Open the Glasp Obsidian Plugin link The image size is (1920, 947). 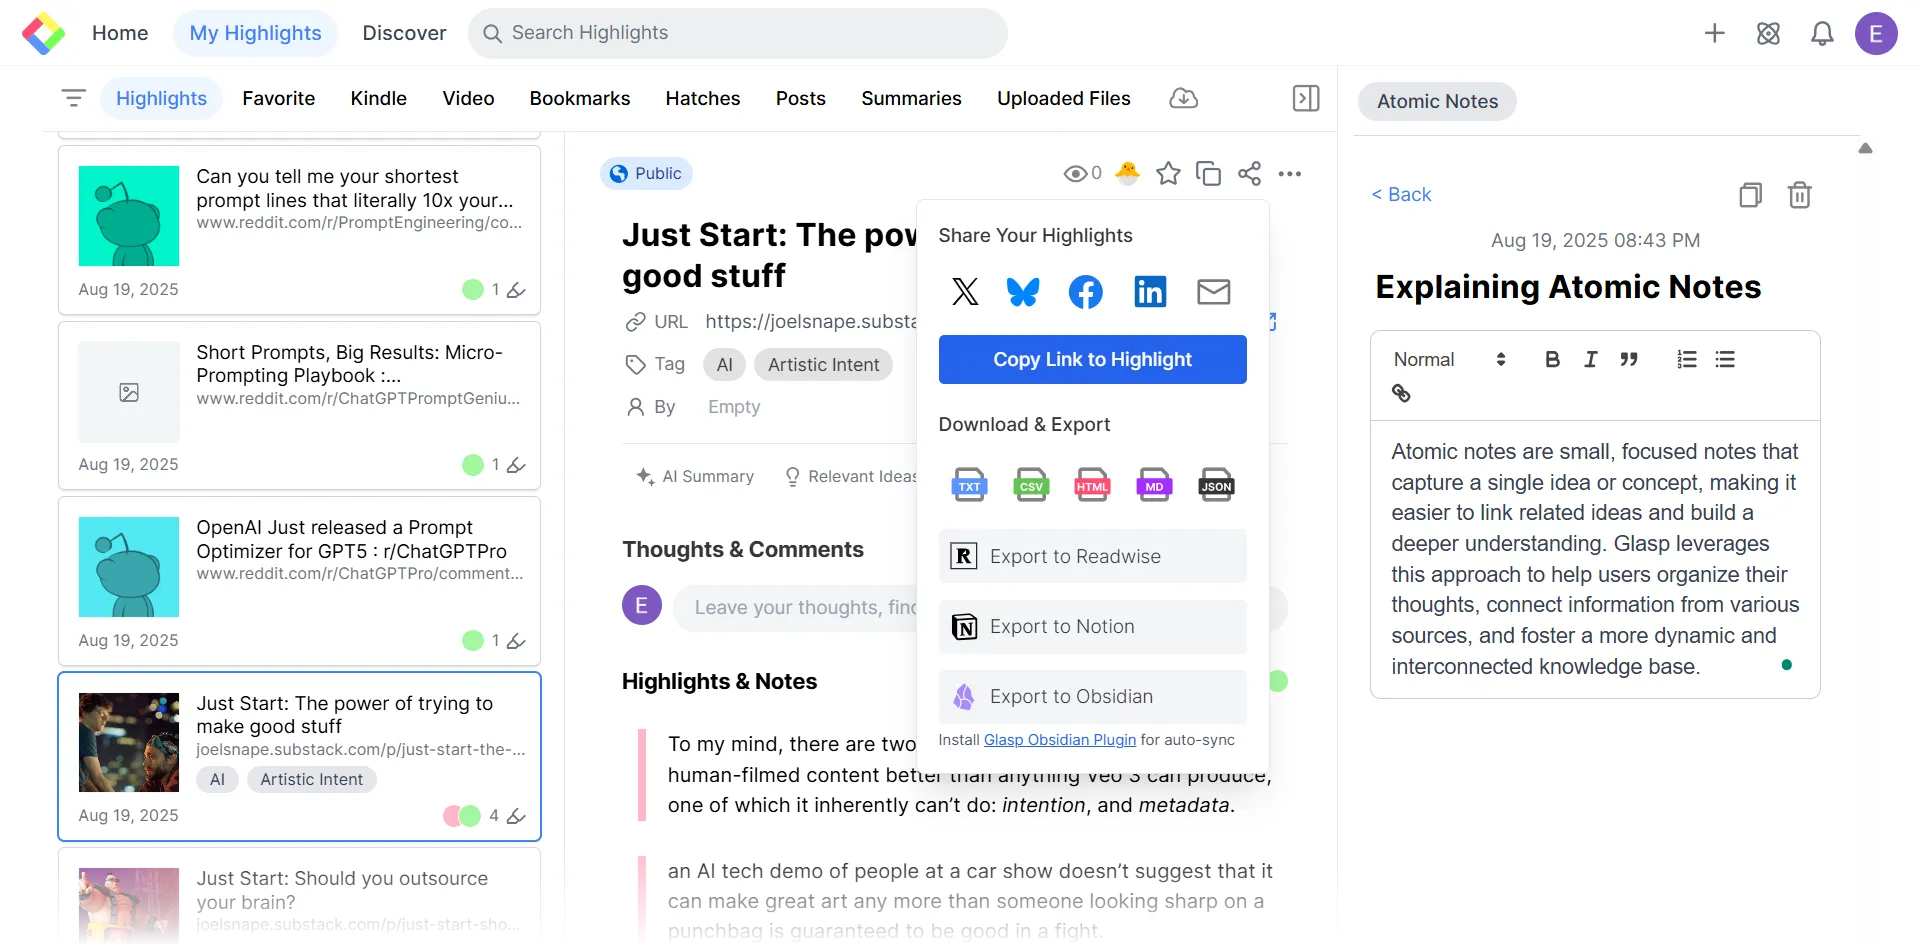[x=1059, y=740]
